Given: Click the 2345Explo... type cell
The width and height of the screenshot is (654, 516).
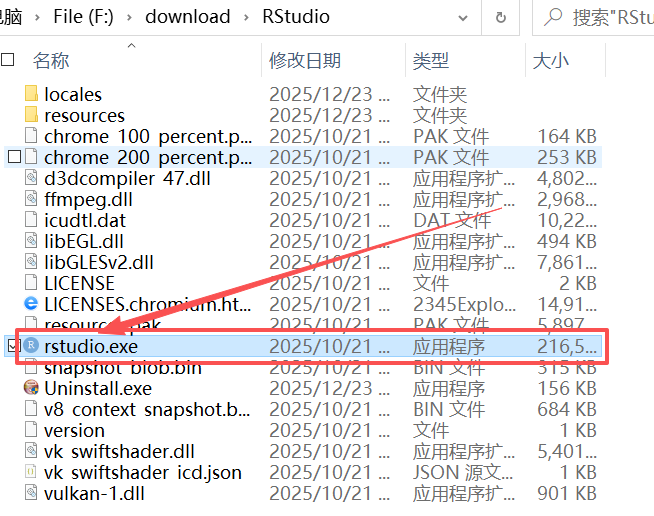Looking at the screenshot, I should pos(464,305).
